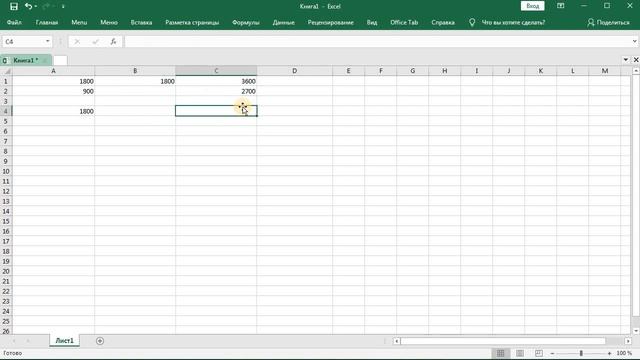
Task: Save the workbook with the floppy disk icon
Action: (x=13, y=6)
